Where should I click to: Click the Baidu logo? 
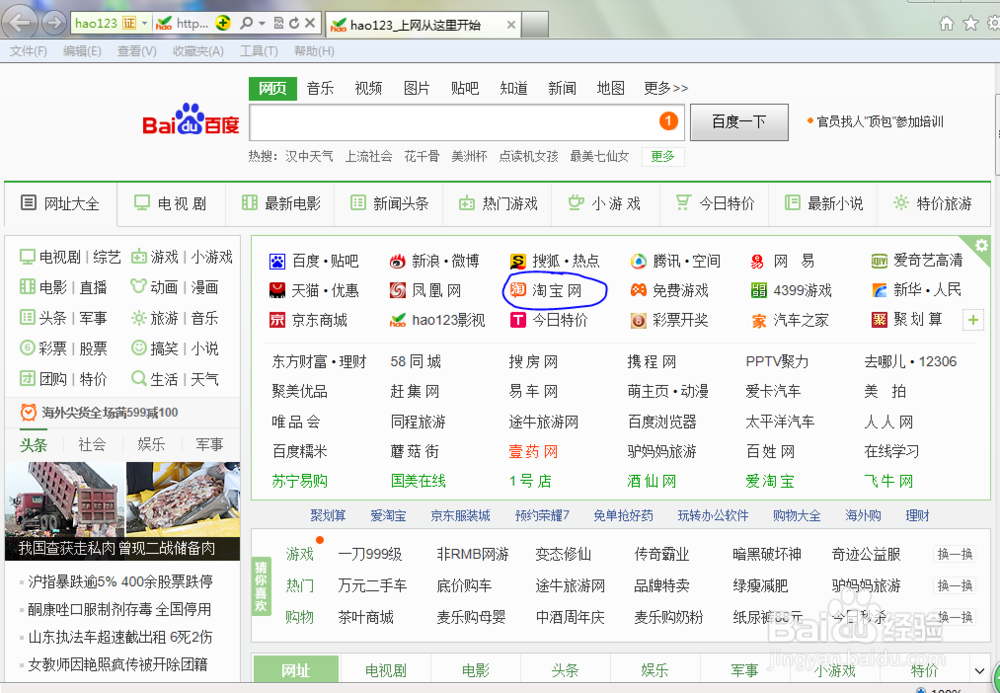[190, 119]
